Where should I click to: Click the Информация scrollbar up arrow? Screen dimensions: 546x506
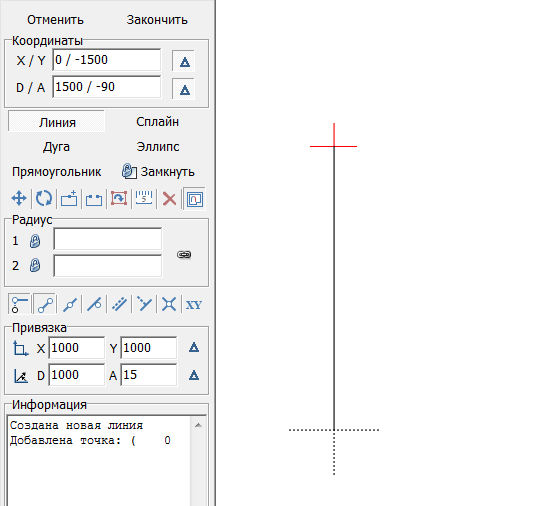(198, 425)
